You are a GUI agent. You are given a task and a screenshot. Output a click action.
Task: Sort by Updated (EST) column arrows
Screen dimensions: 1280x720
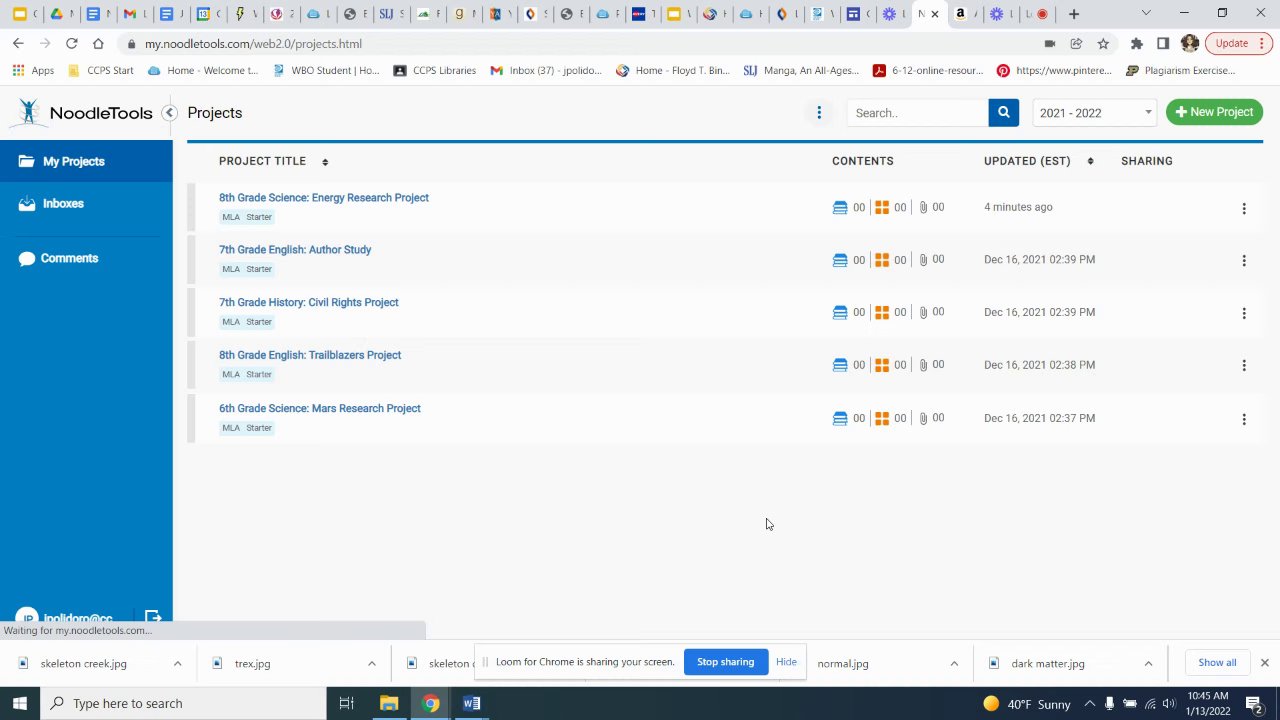coord(1090,162)
